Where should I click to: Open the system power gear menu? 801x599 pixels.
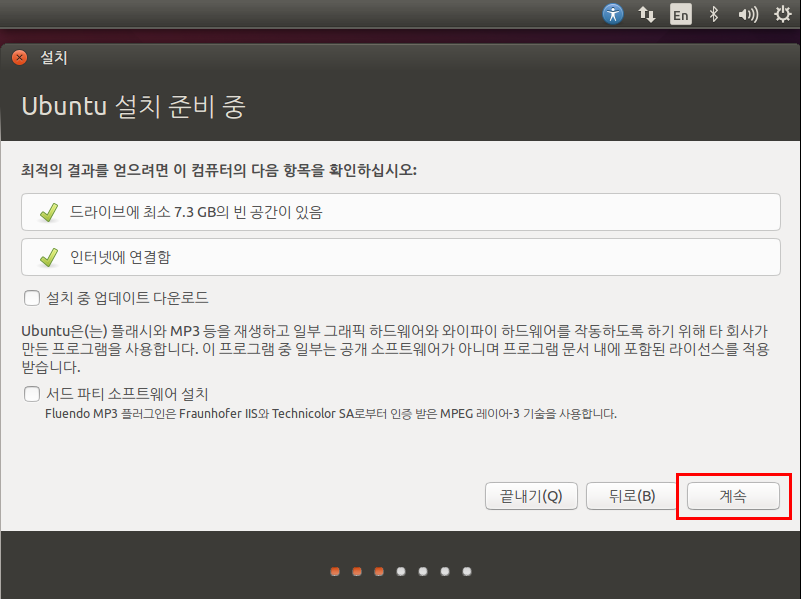[x=782, y=14]
